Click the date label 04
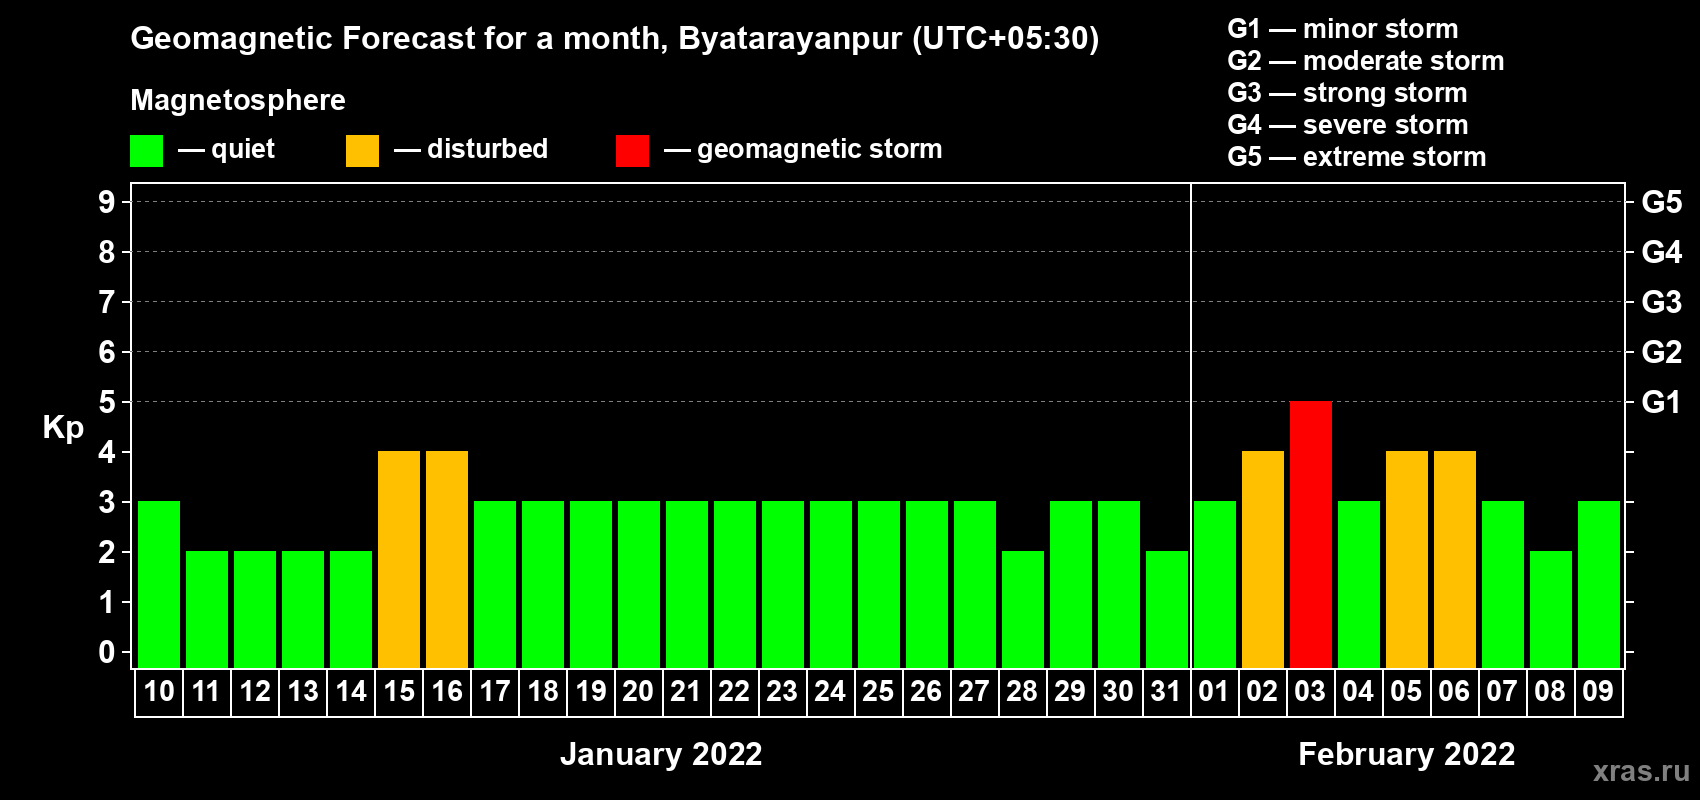Image resolution: width=1700 pixels, height=800 pixels. (x=1358, y=692)
